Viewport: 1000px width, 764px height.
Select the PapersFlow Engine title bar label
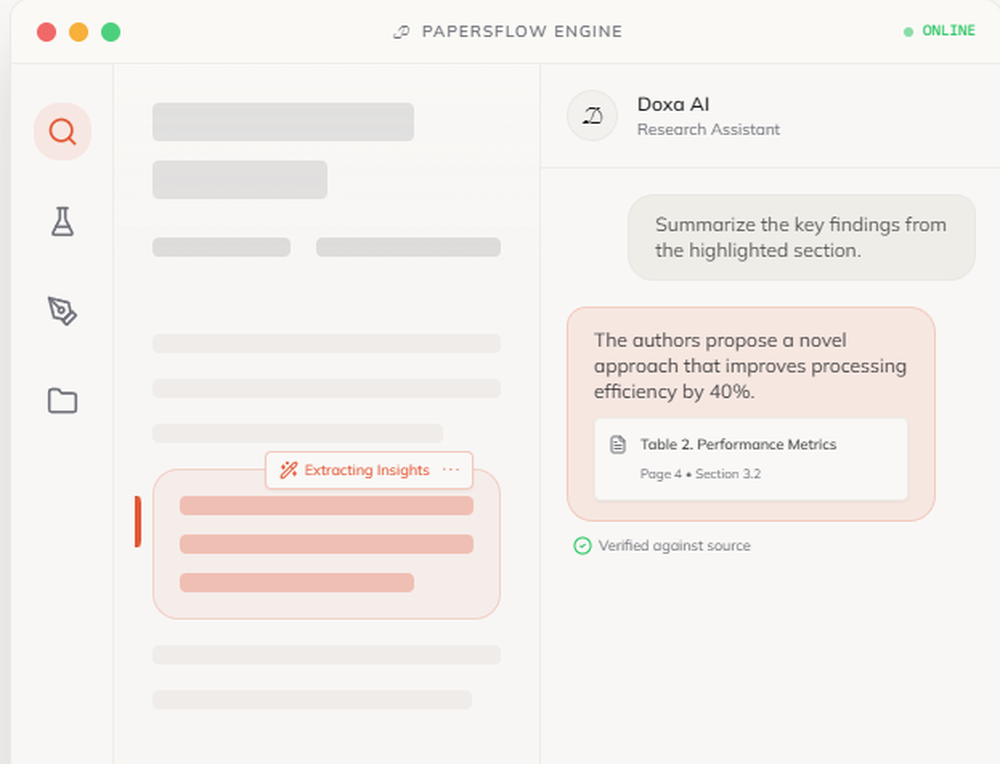[521, 31]
